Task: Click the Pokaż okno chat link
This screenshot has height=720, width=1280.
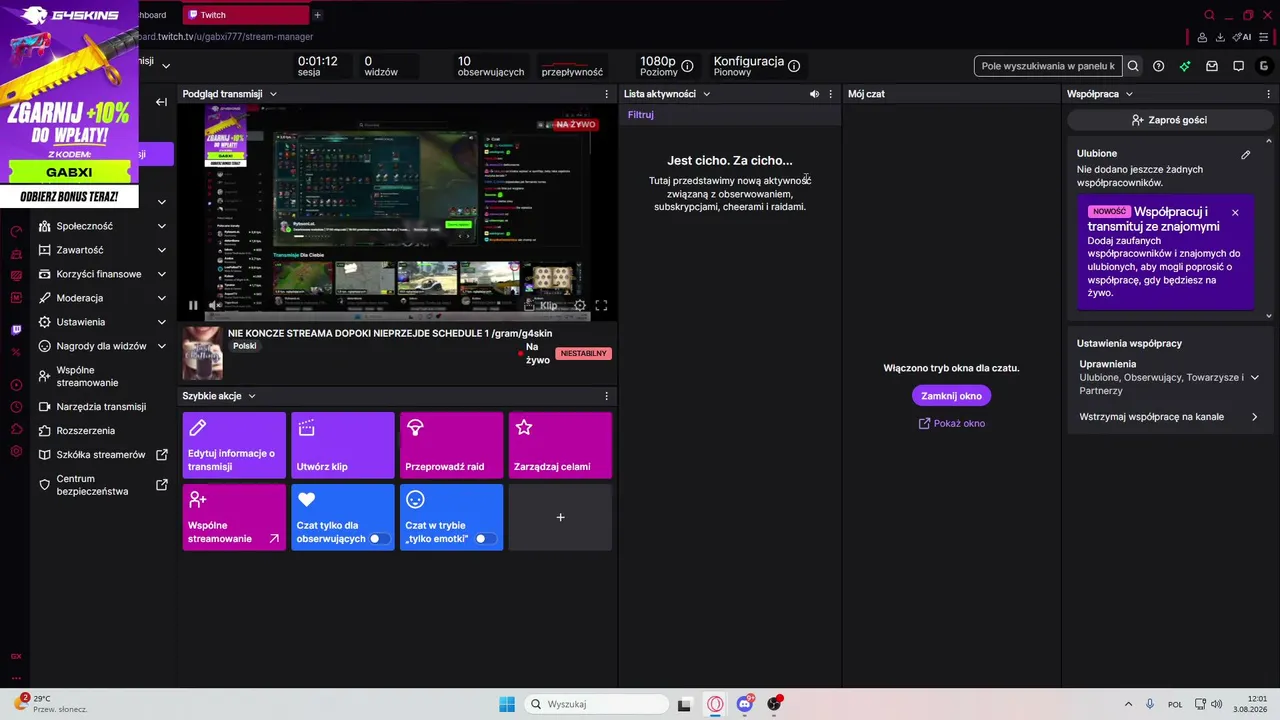Action: point(951,423)
